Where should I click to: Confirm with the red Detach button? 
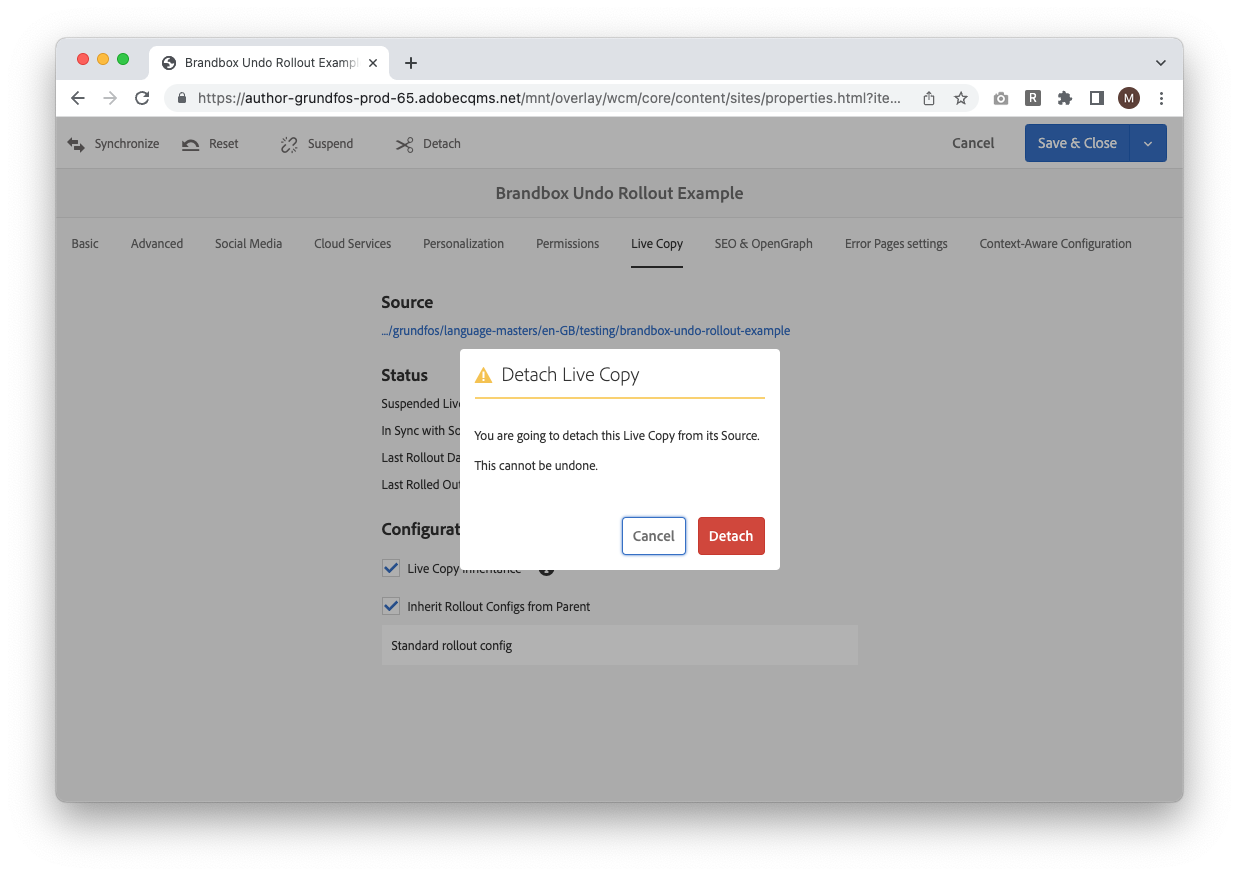click(731, 536)
